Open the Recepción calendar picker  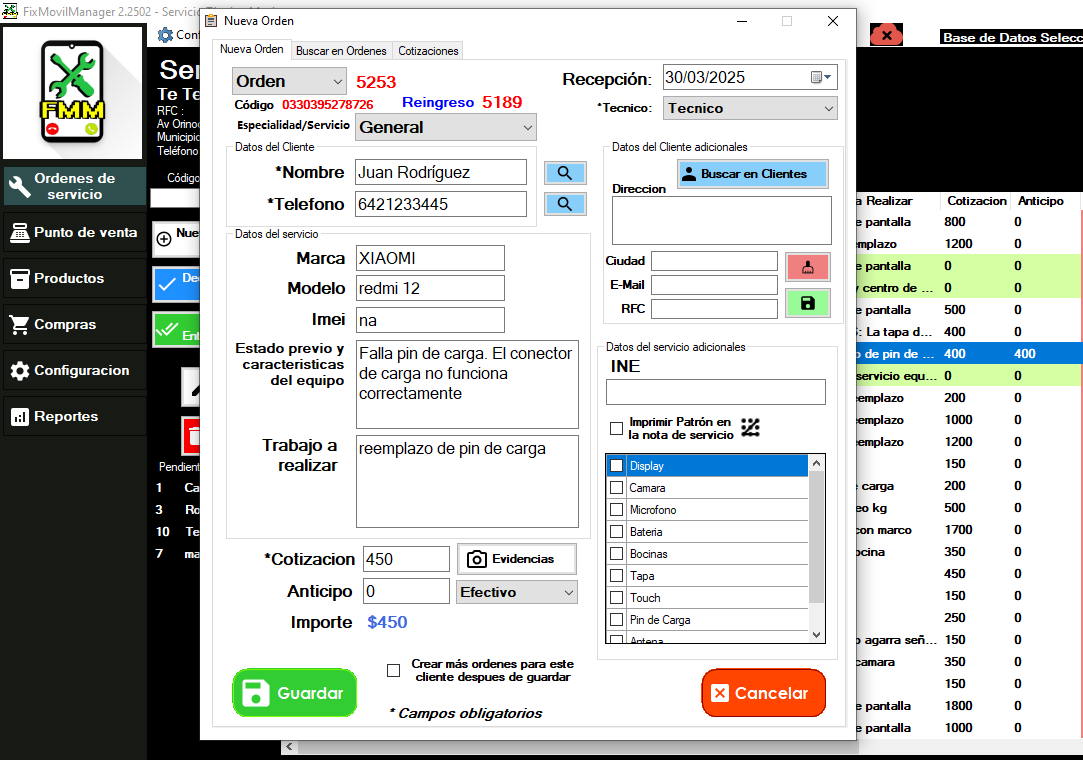click(821, 77)
